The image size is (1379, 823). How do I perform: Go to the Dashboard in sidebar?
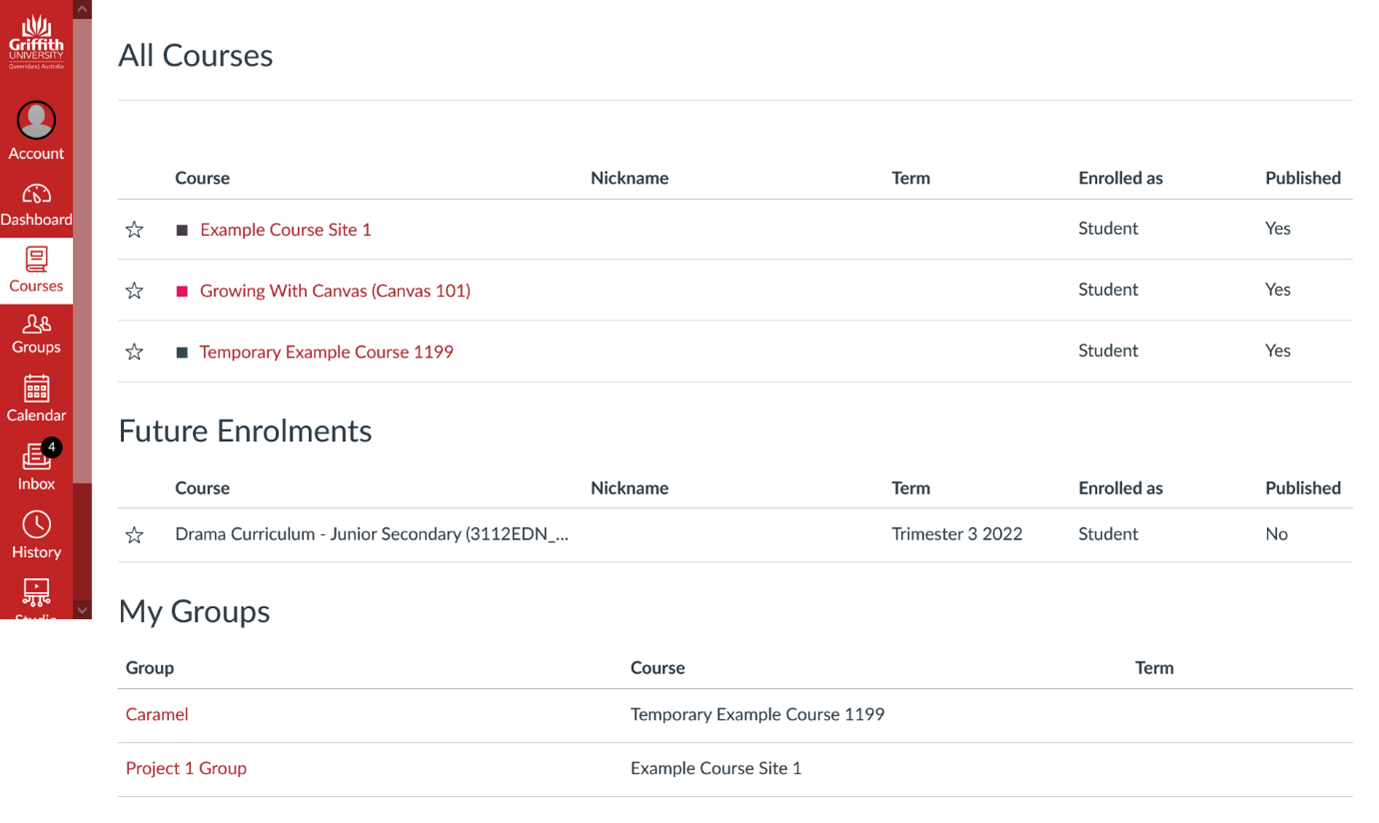[x=36, y=194]
